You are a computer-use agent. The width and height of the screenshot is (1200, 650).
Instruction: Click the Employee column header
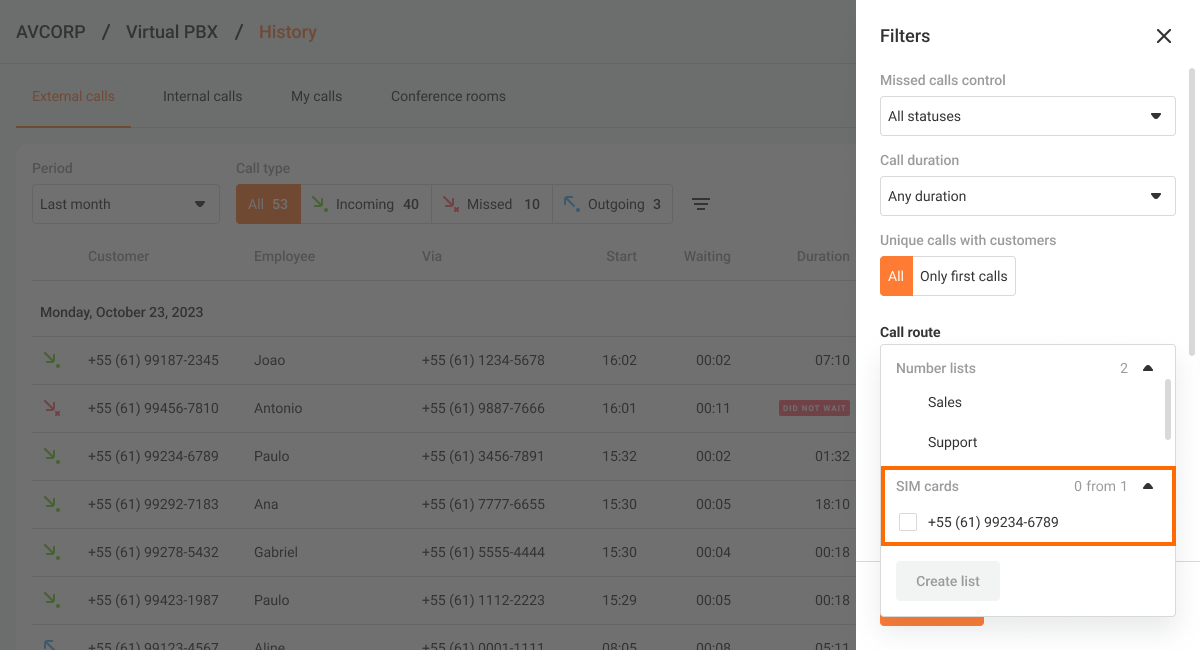(x=284, y=256)
